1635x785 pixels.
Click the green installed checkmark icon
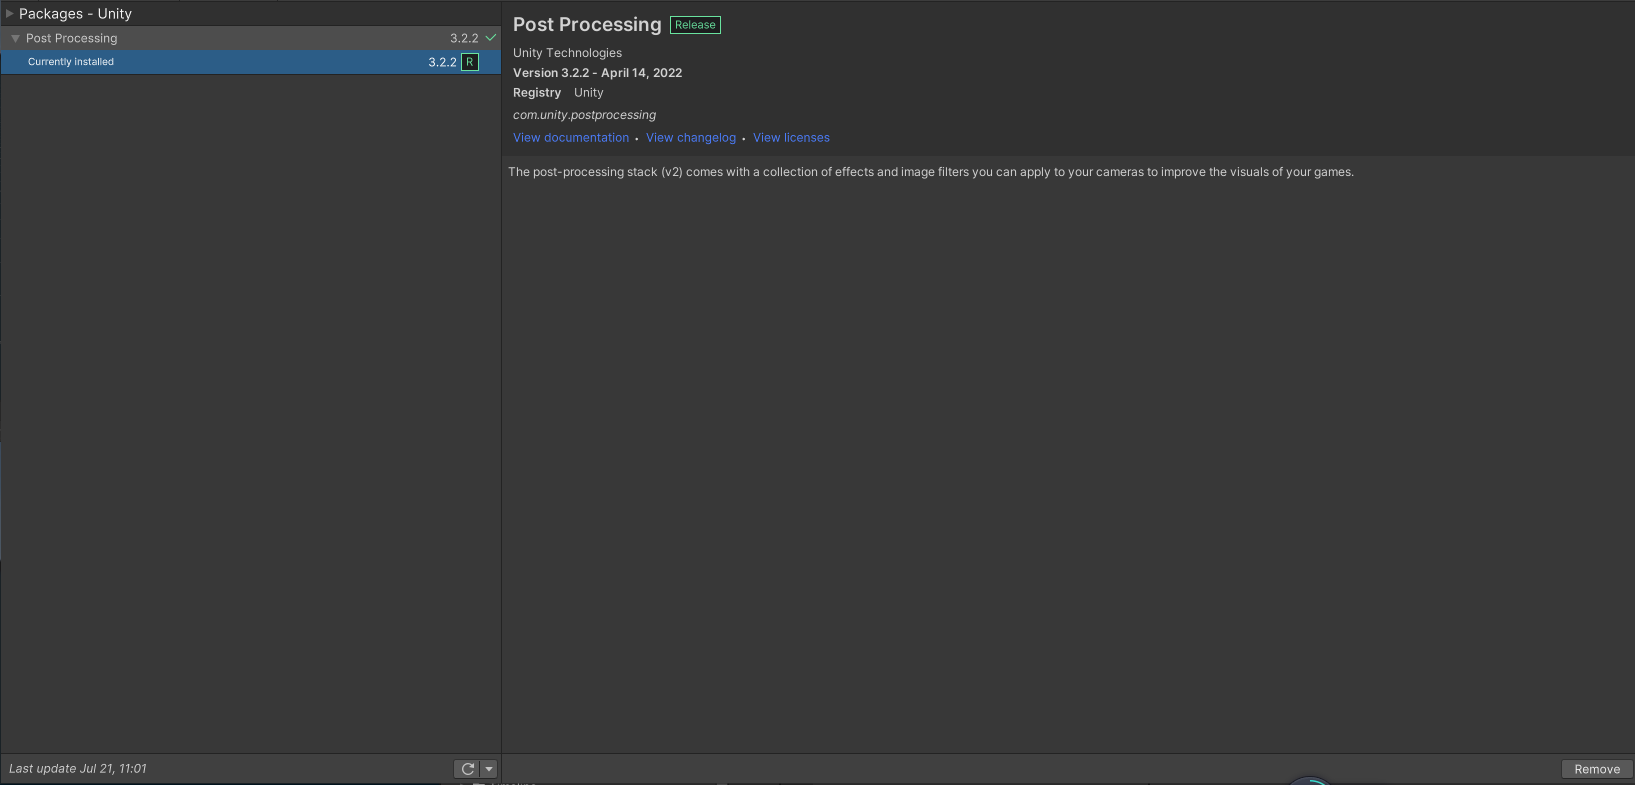pos(491,38)
